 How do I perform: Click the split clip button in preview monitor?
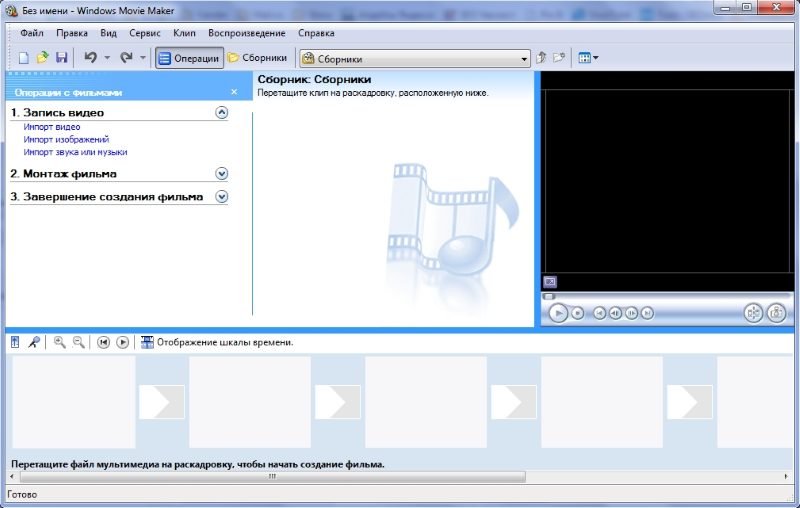coord(753,313)
